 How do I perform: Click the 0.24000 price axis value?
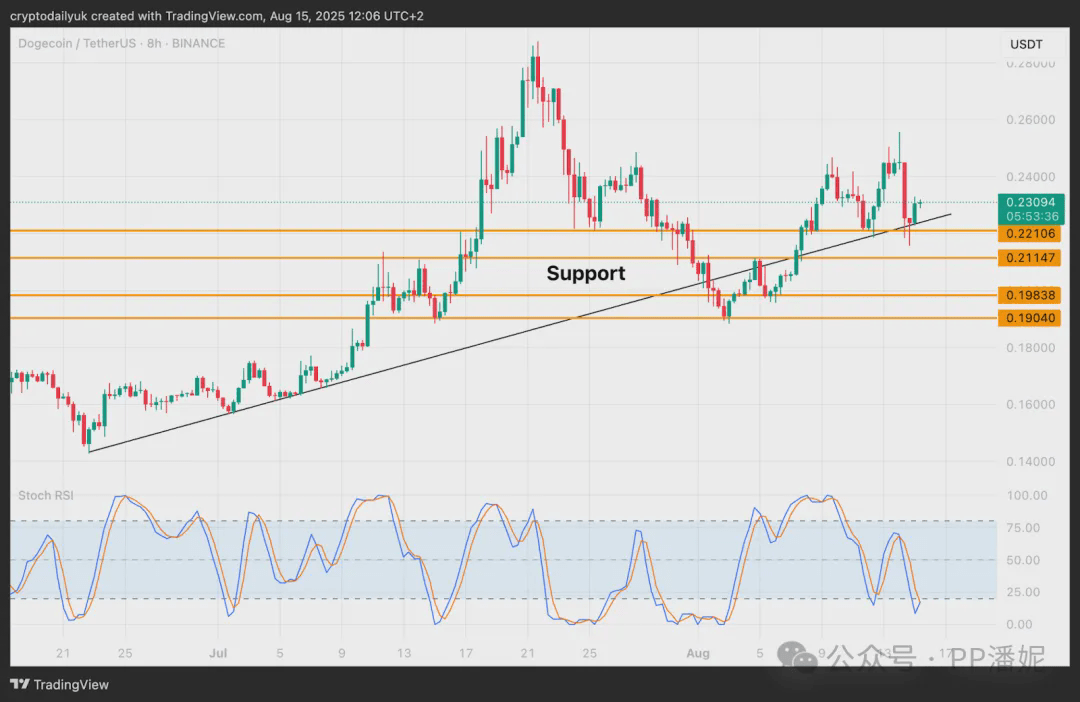pos(1030,177)
